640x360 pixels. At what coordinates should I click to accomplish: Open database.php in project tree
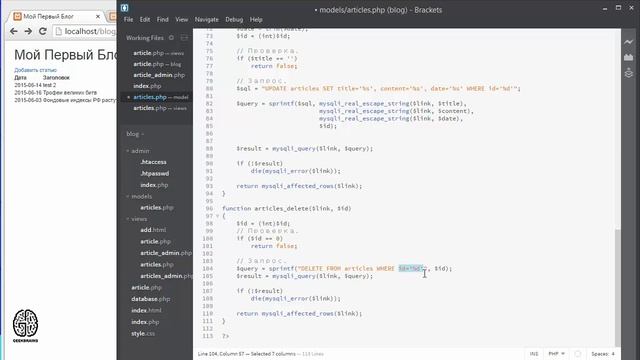pos(151,299)
